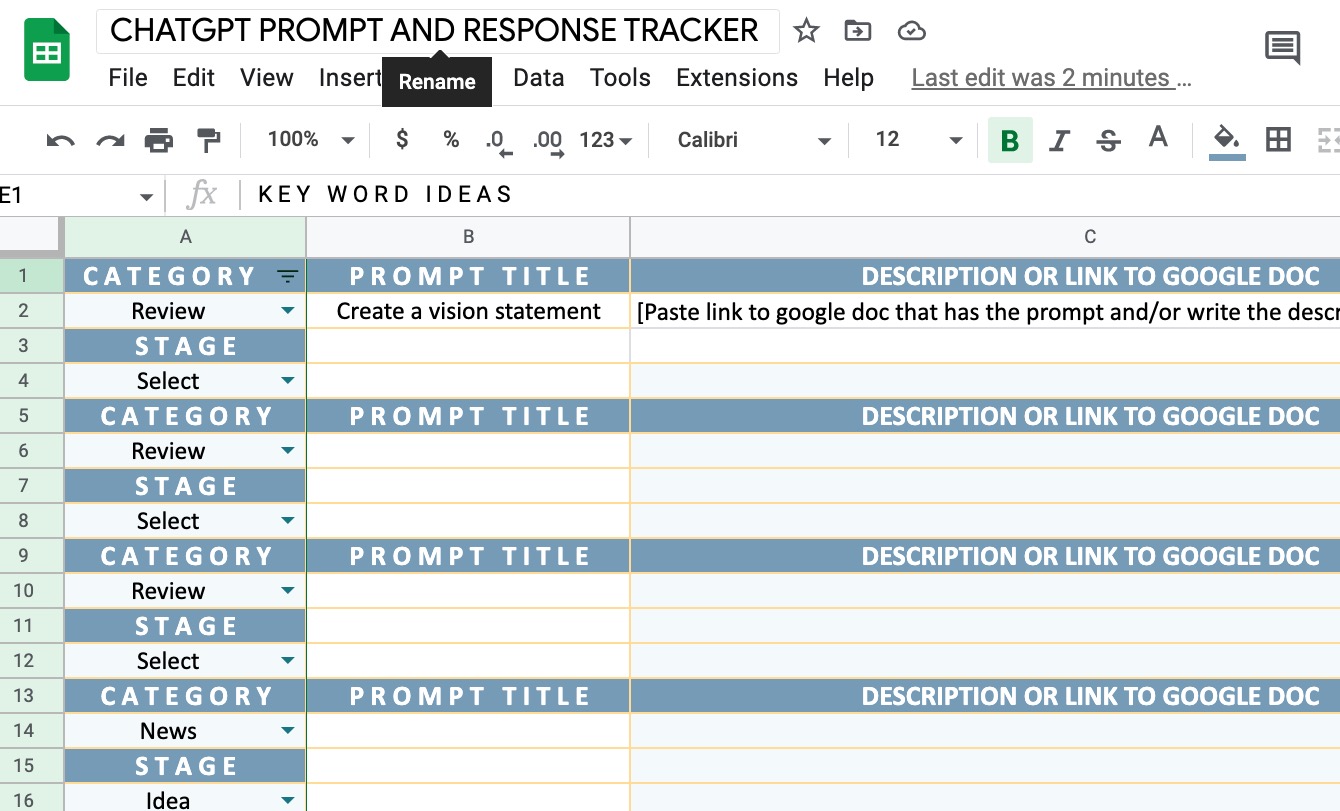
Task: Open the Review dropdown in cell A2
Action: pos(288,311)
